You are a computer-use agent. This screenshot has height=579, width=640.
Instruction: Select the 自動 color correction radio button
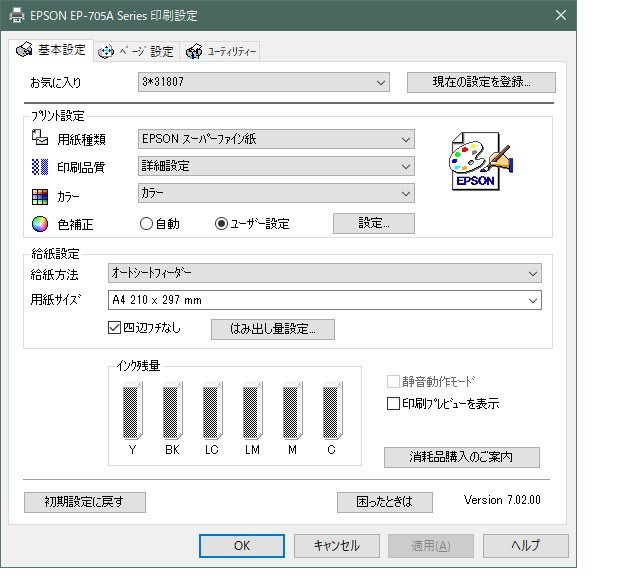(146, 224)
